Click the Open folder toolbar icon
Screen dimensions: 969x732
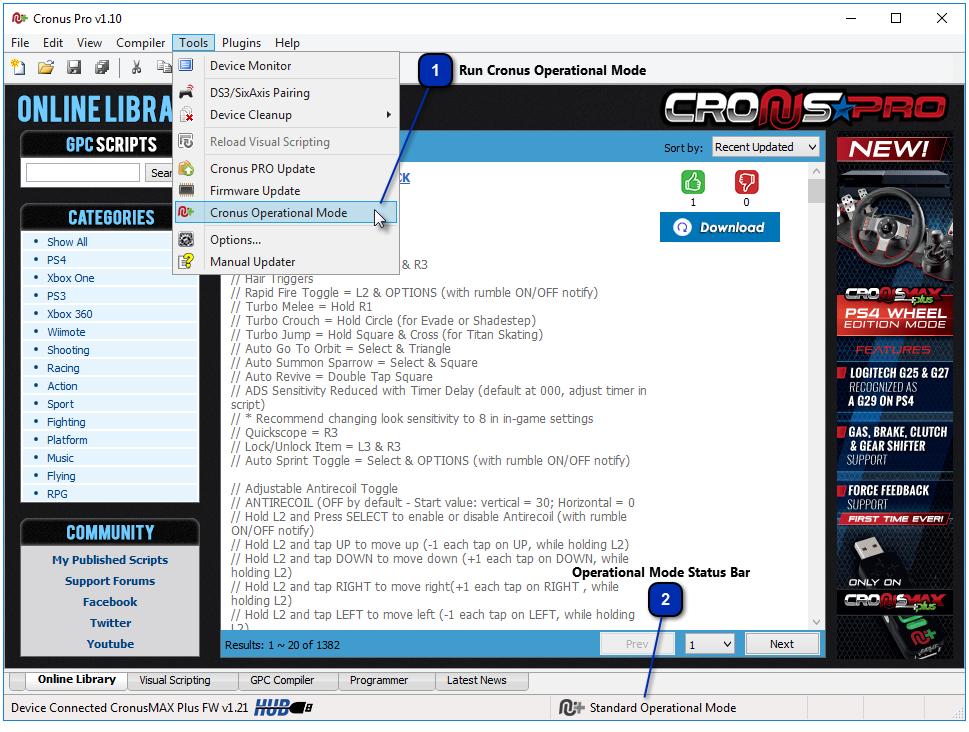[46, 67]
